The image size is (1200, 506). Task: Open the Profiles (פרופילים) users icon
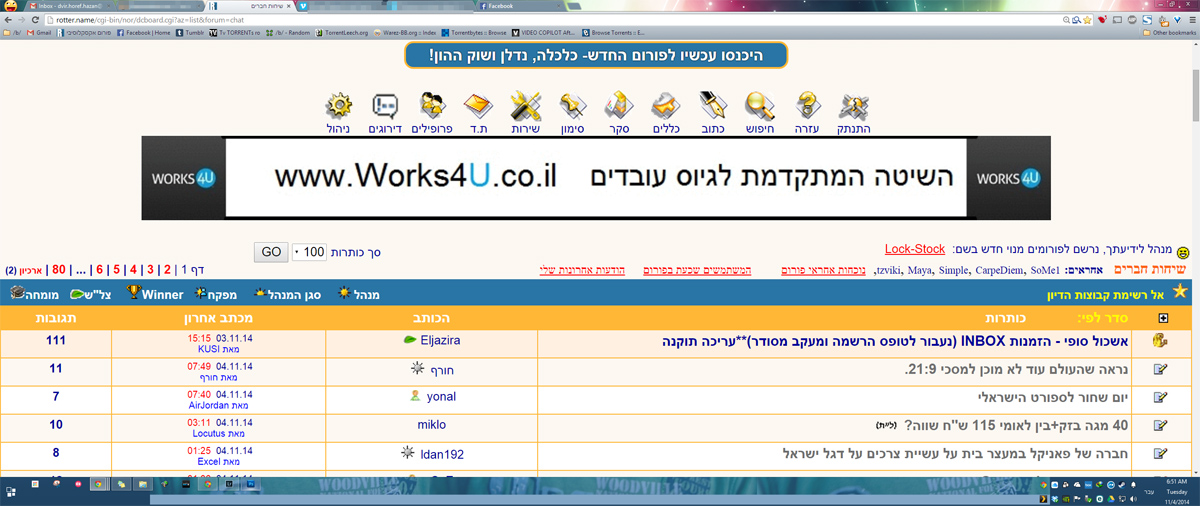point(434,106)
